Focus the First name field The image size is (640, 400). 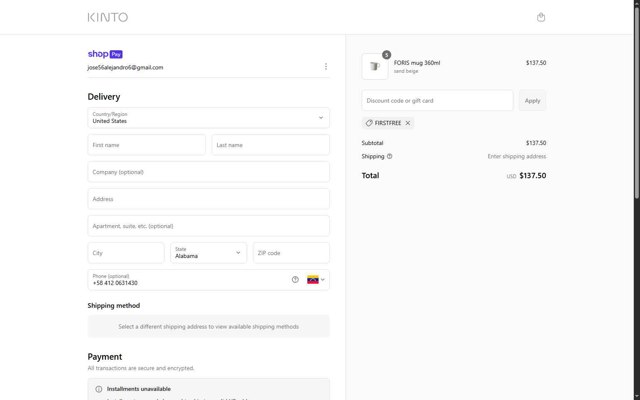pyautogui.click(x=147, y=145)
